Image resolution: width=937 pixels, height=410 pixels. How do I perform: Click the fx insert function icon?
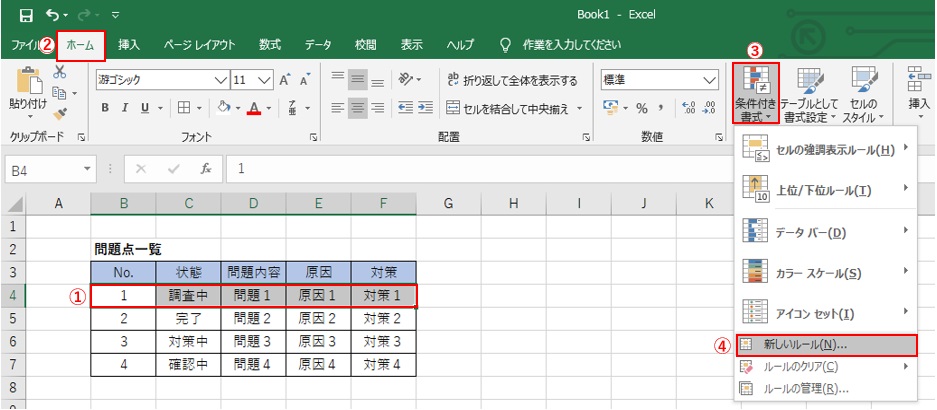(206, 169)
